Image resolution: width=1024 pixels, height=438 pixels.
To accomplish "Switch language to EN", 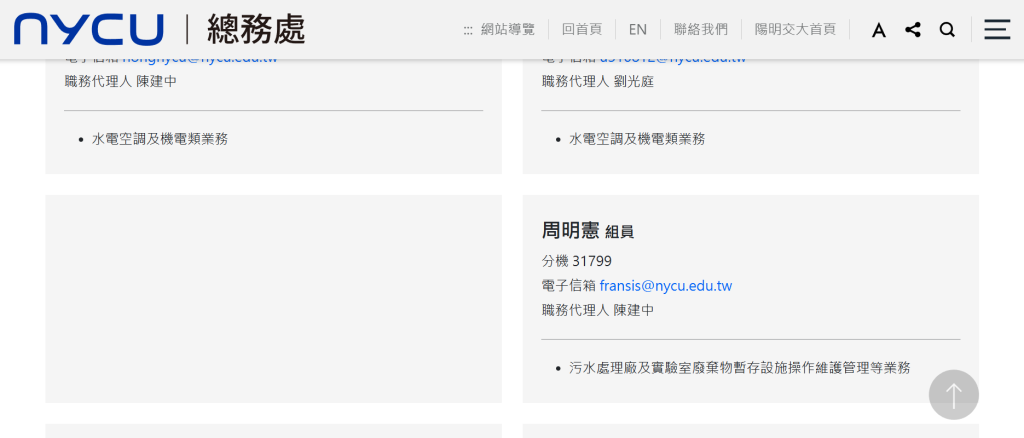I will pyautogui.click(x=637, y=30).
